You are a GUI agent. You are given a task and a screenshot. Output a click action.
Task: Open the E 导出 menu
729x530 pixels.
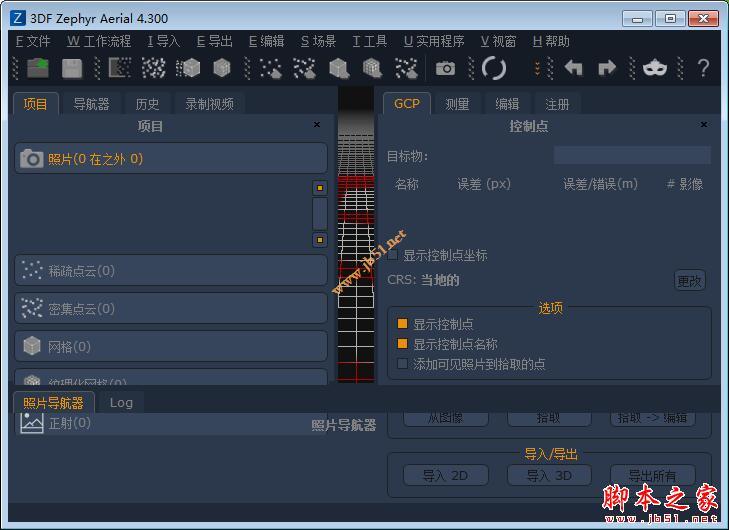tap(214, 41)
